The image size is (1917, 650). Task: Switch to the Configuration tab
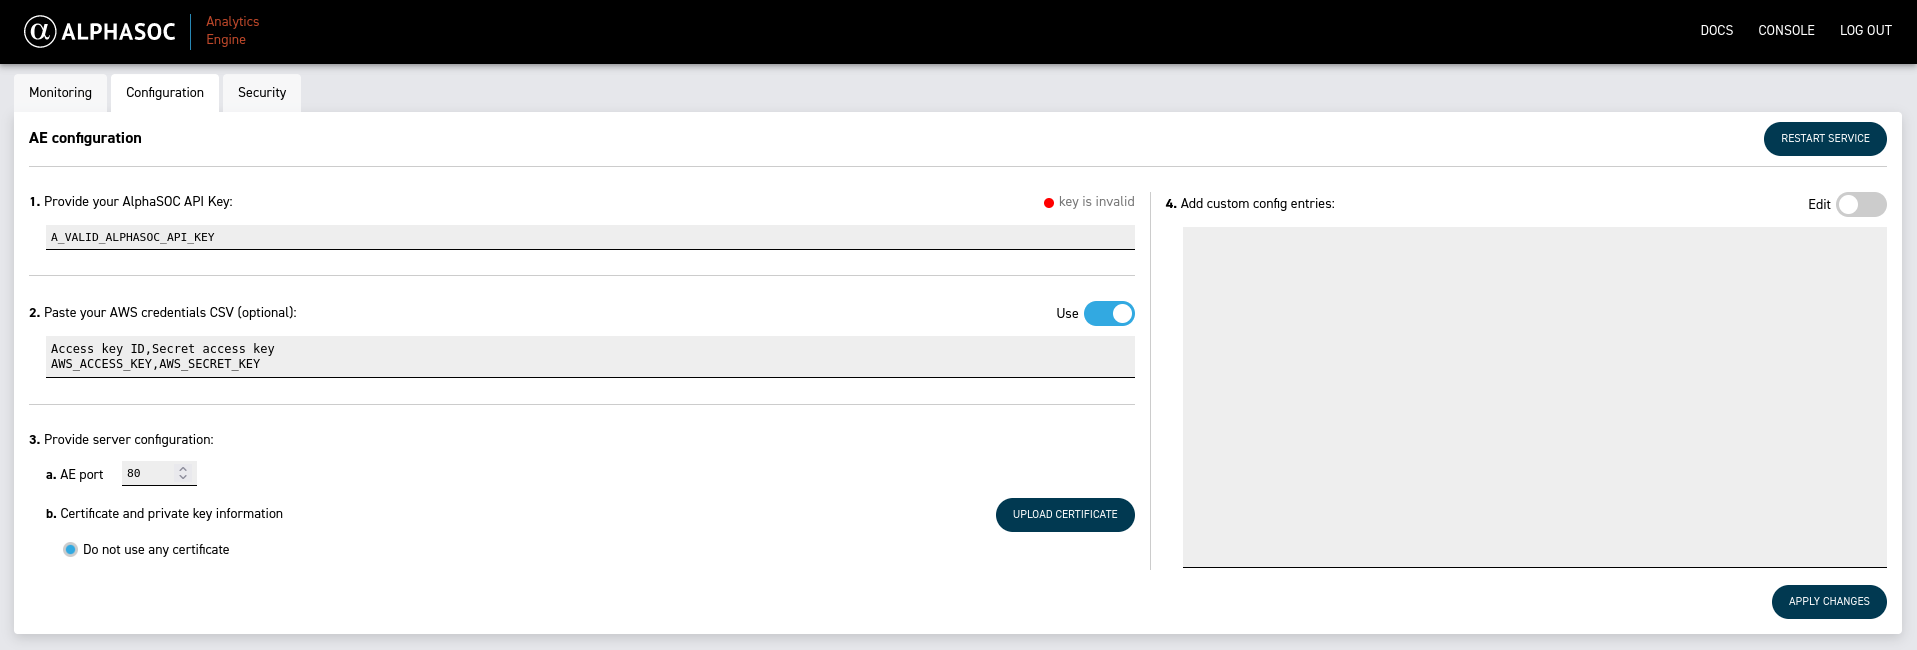(x=165, y=93)
